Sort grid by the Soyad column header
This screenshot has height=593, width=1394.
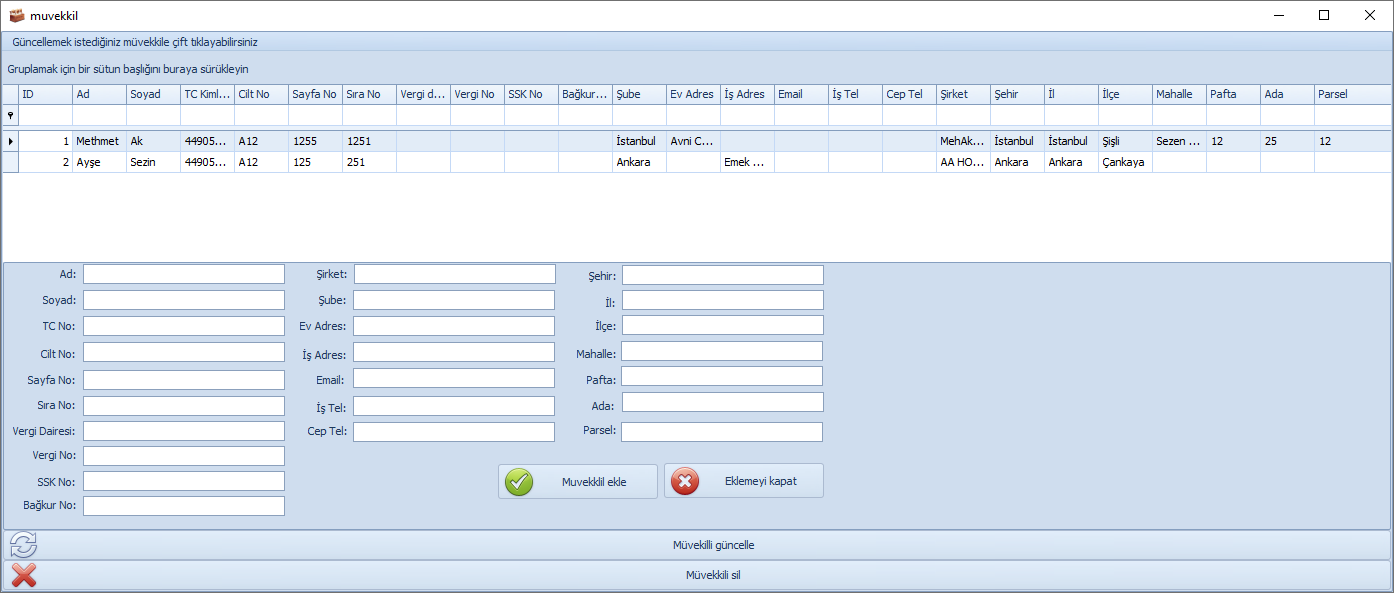coord(153,94)
